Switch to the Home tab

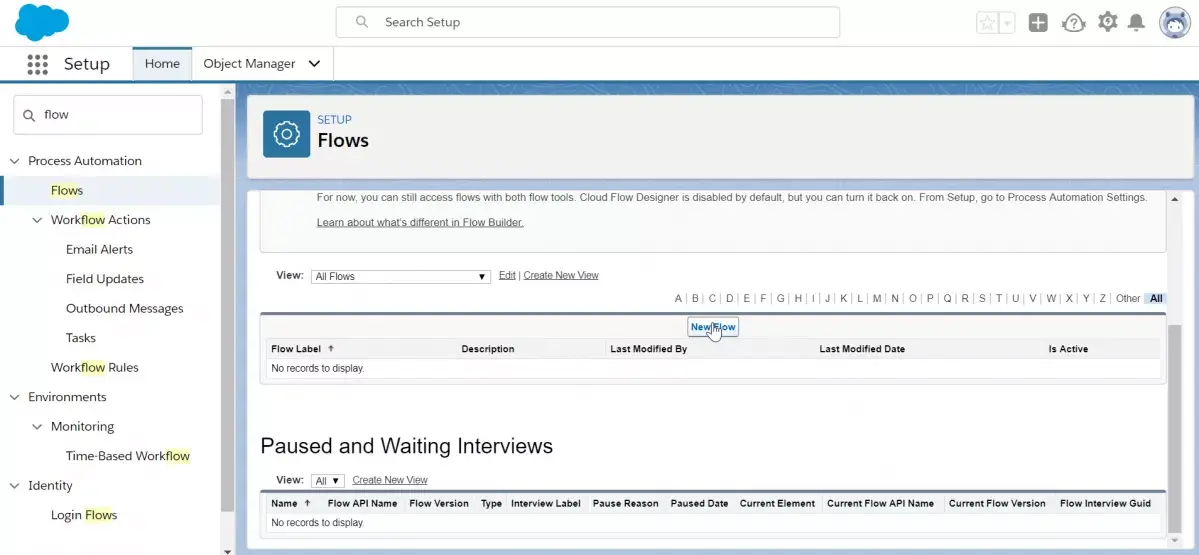(162, 63)
